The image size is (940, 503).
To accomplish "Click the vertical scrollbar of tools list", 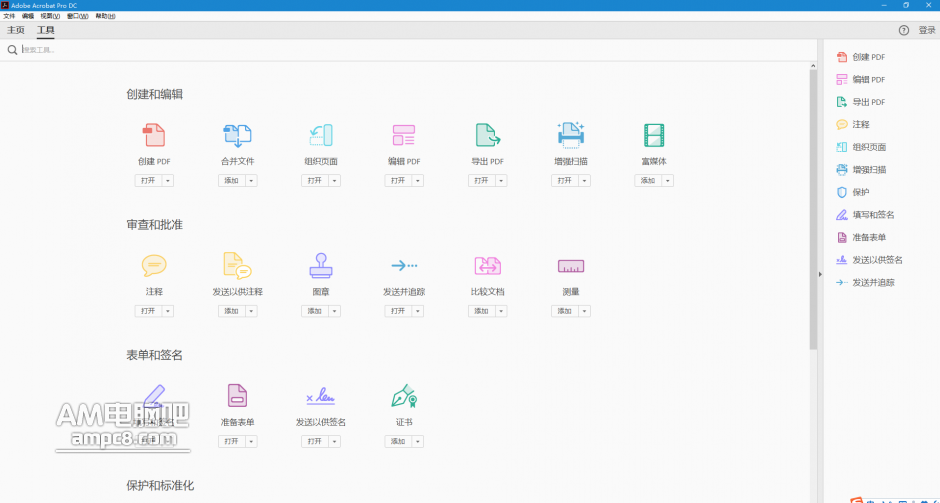I will coord(814,210).
